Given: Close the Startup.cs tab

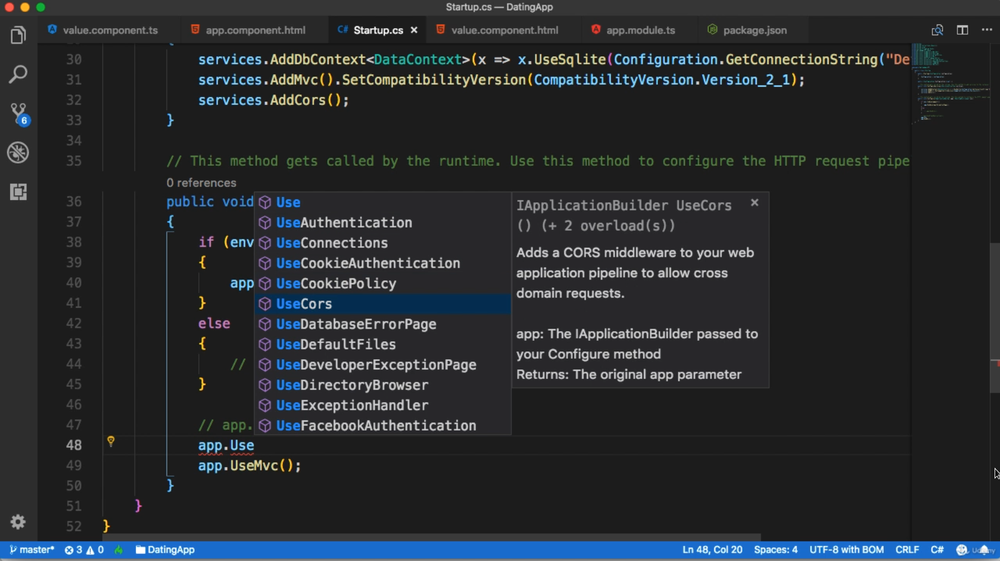Looking at the screenshot, I should (x=414, y=30).
